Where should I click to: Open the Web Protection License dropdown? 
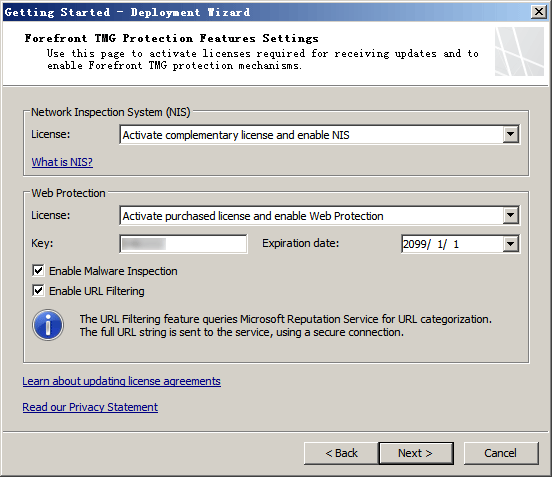[510, 215]
